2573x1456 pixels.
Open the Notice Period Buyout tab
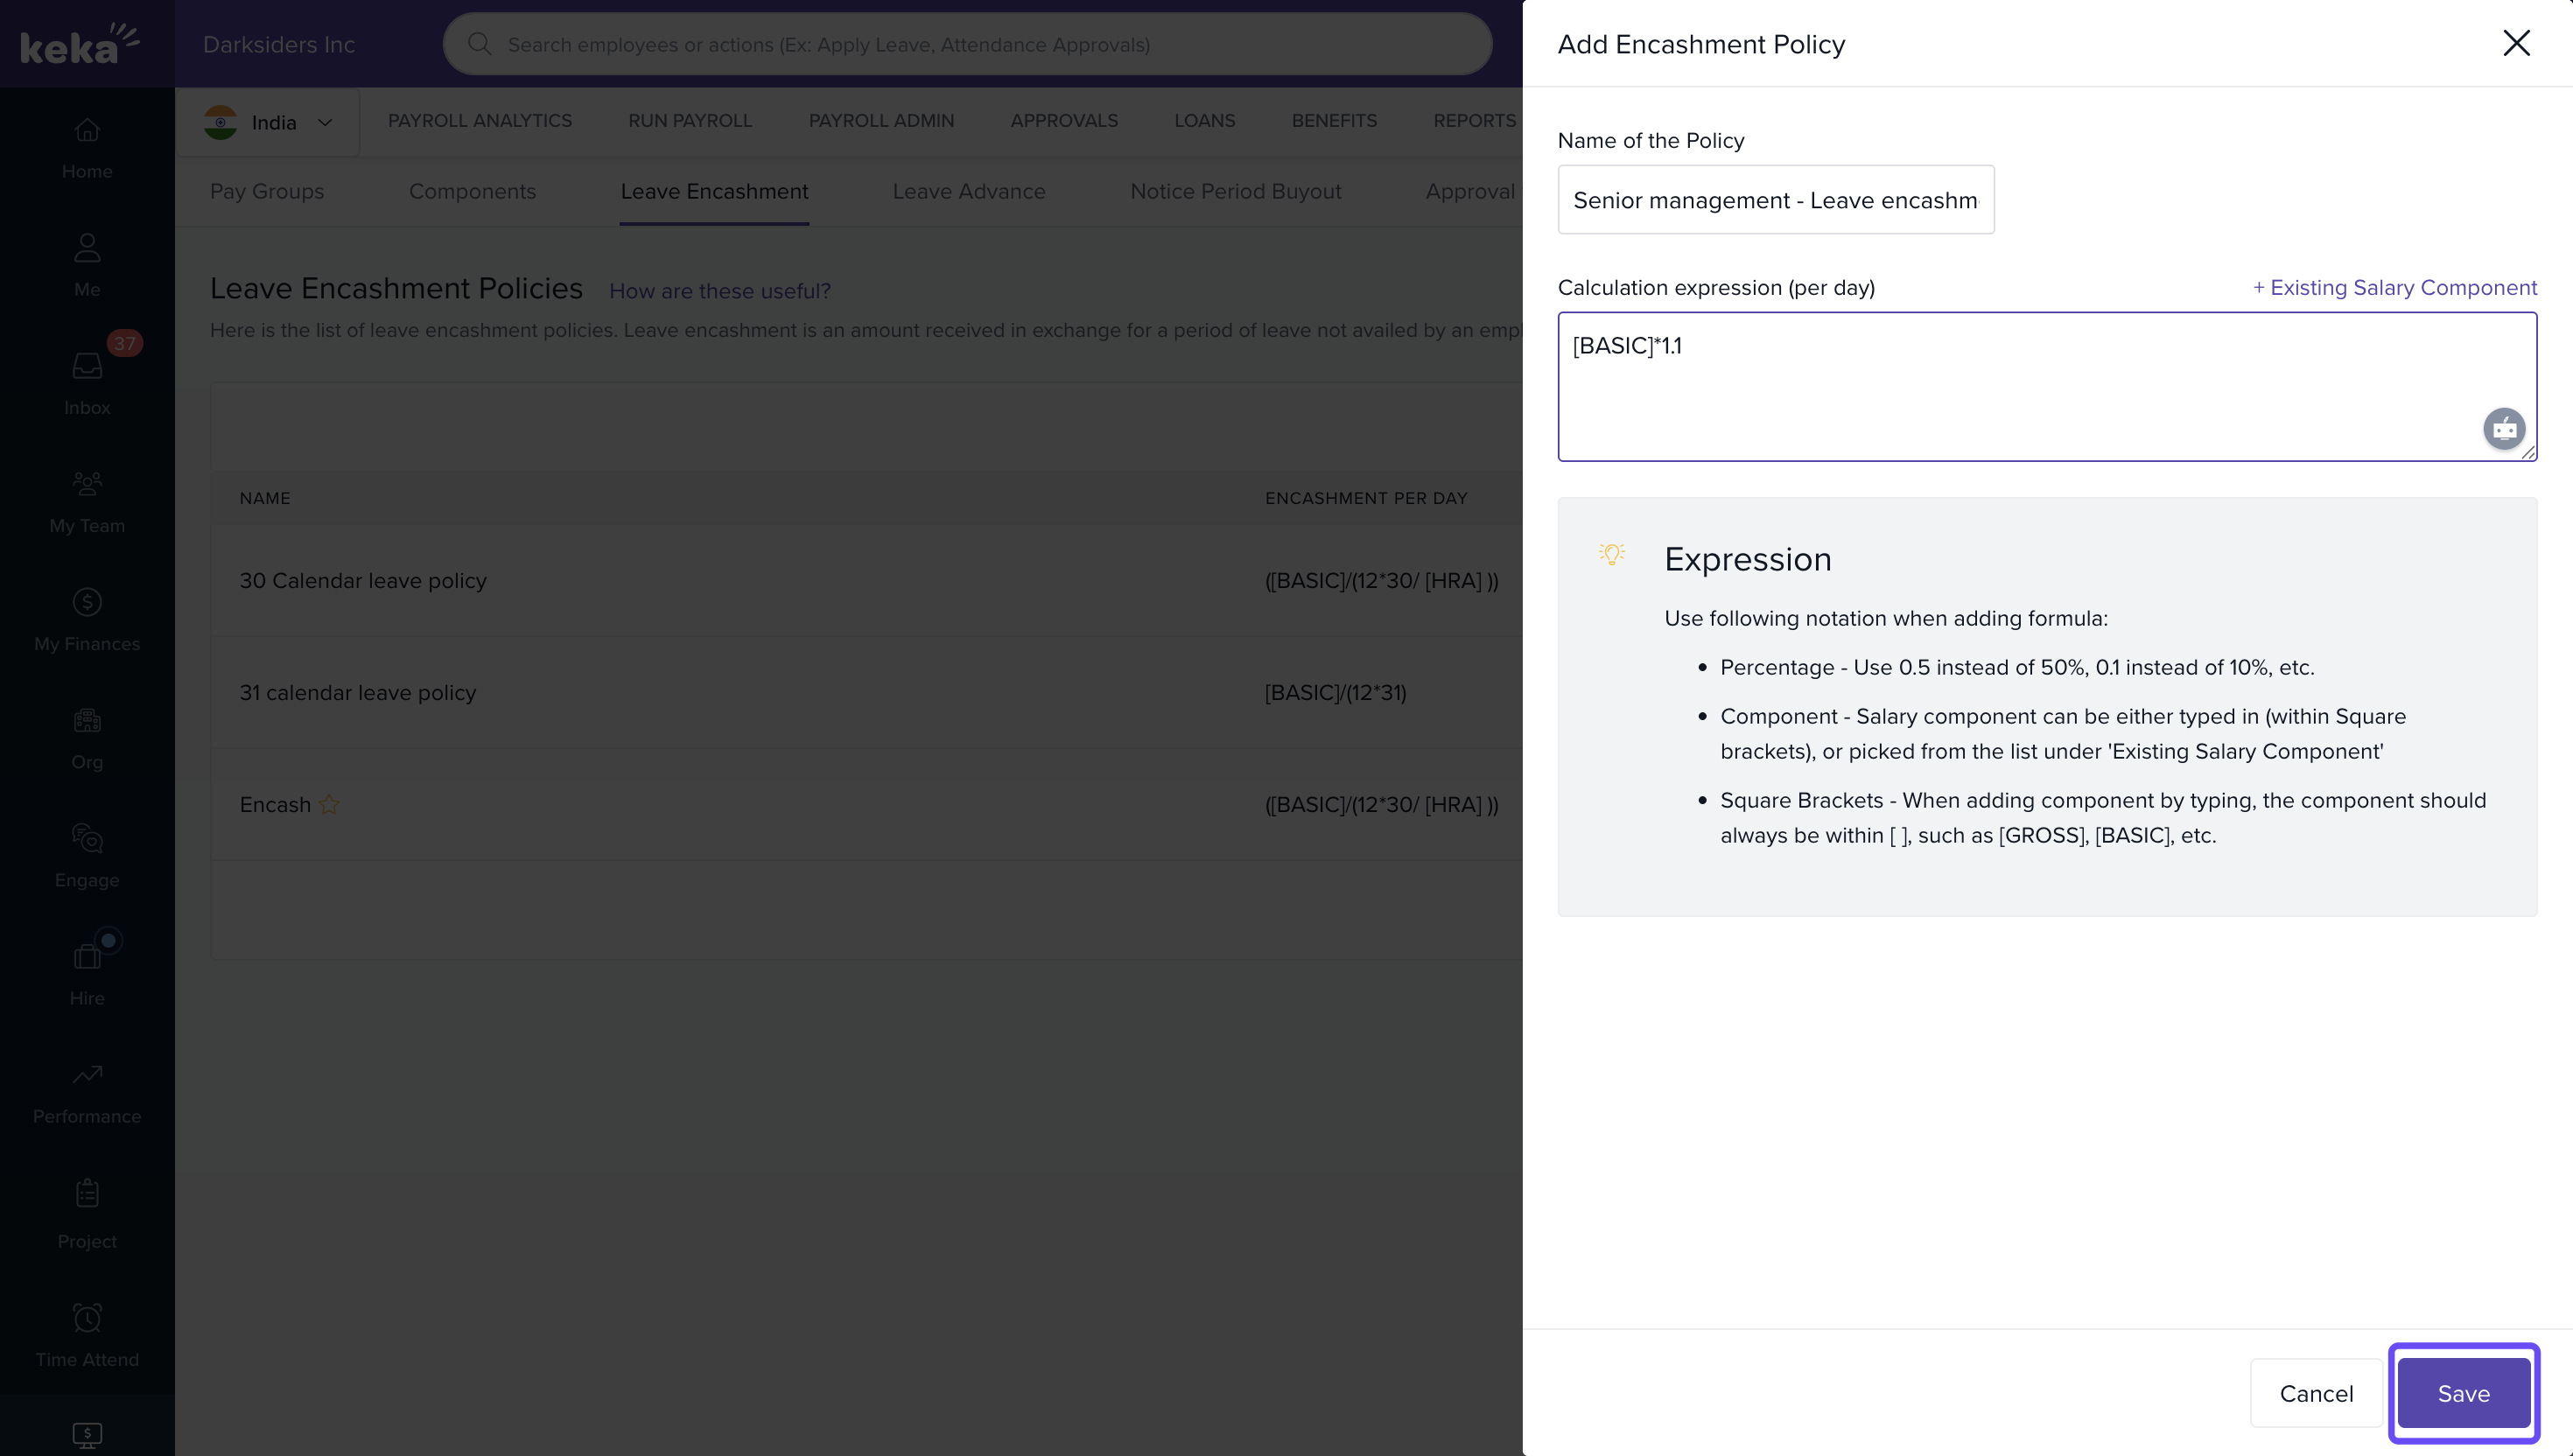tap(1235, 191)
